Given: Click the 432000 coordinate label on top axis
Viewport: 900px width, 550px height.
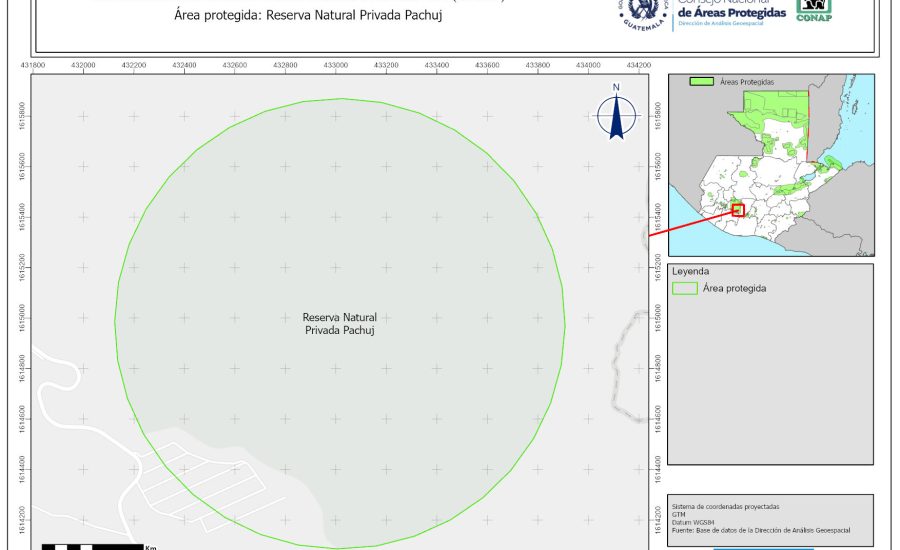Looking at the screenshot, I should coord(83,65).
